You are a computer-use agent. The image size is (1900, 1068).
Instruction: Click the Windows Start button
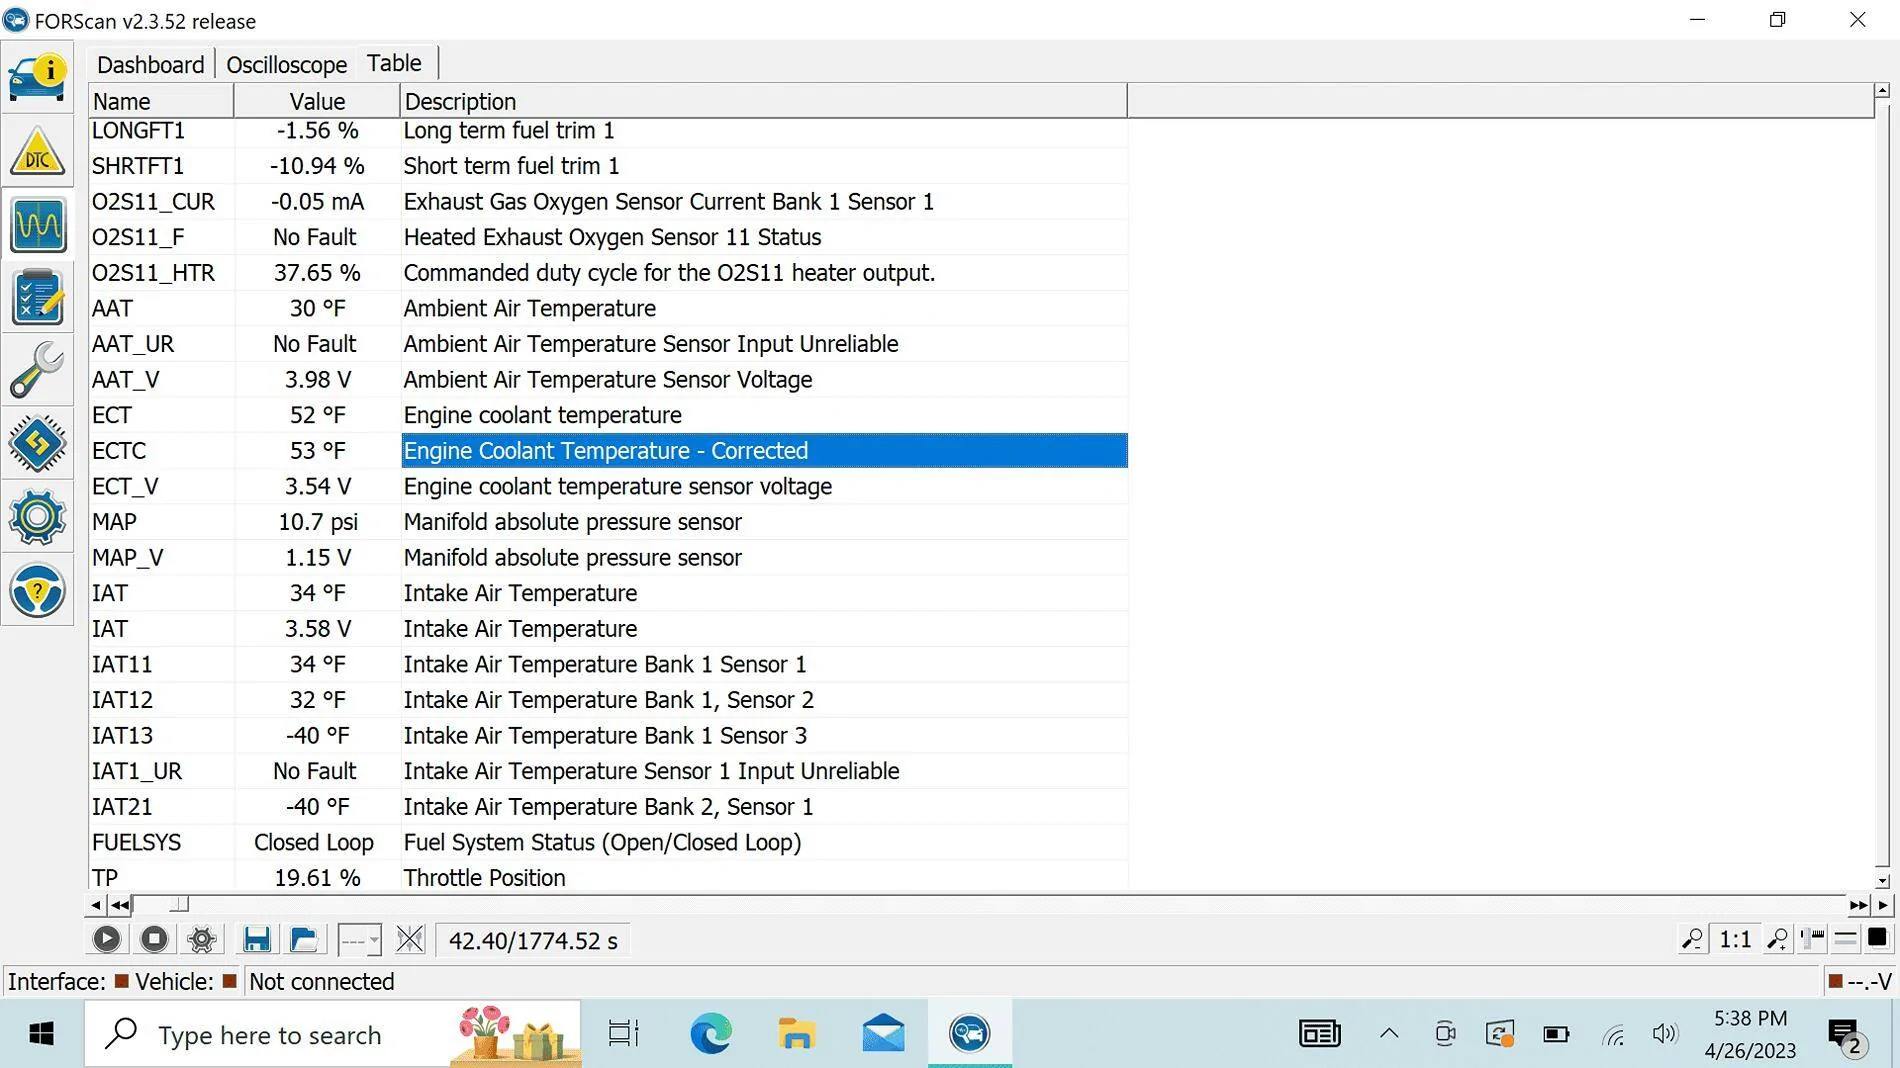coord(41,1033)
